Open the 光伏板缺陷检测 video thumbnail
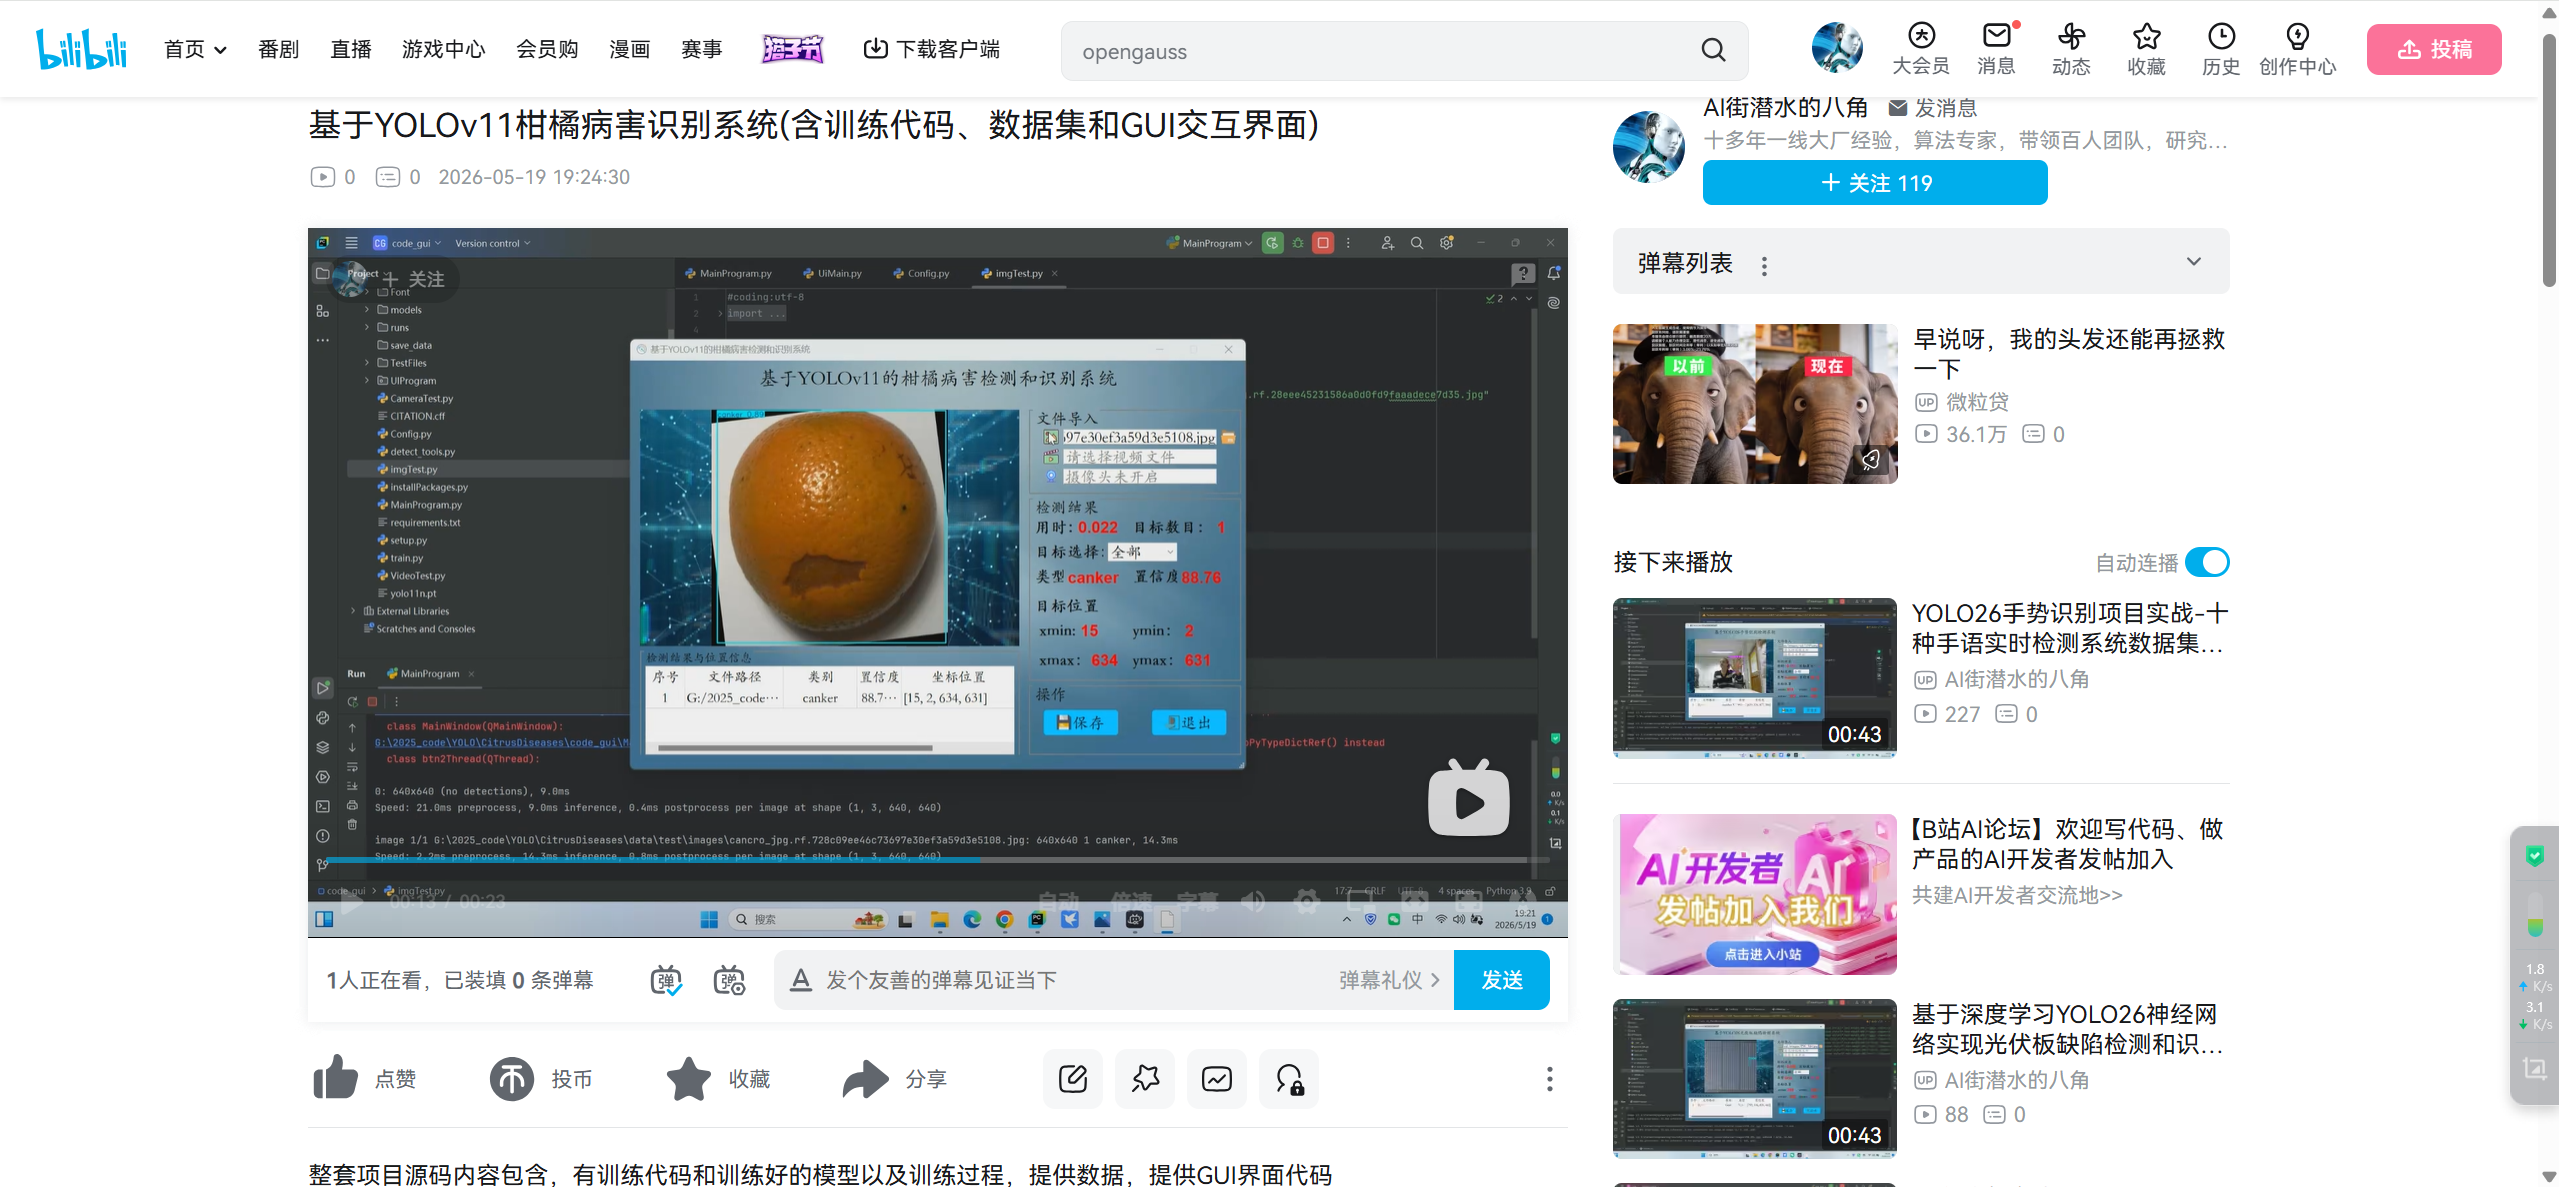Screen dimensions: 2559x1187 (x=1754, y=1078)
